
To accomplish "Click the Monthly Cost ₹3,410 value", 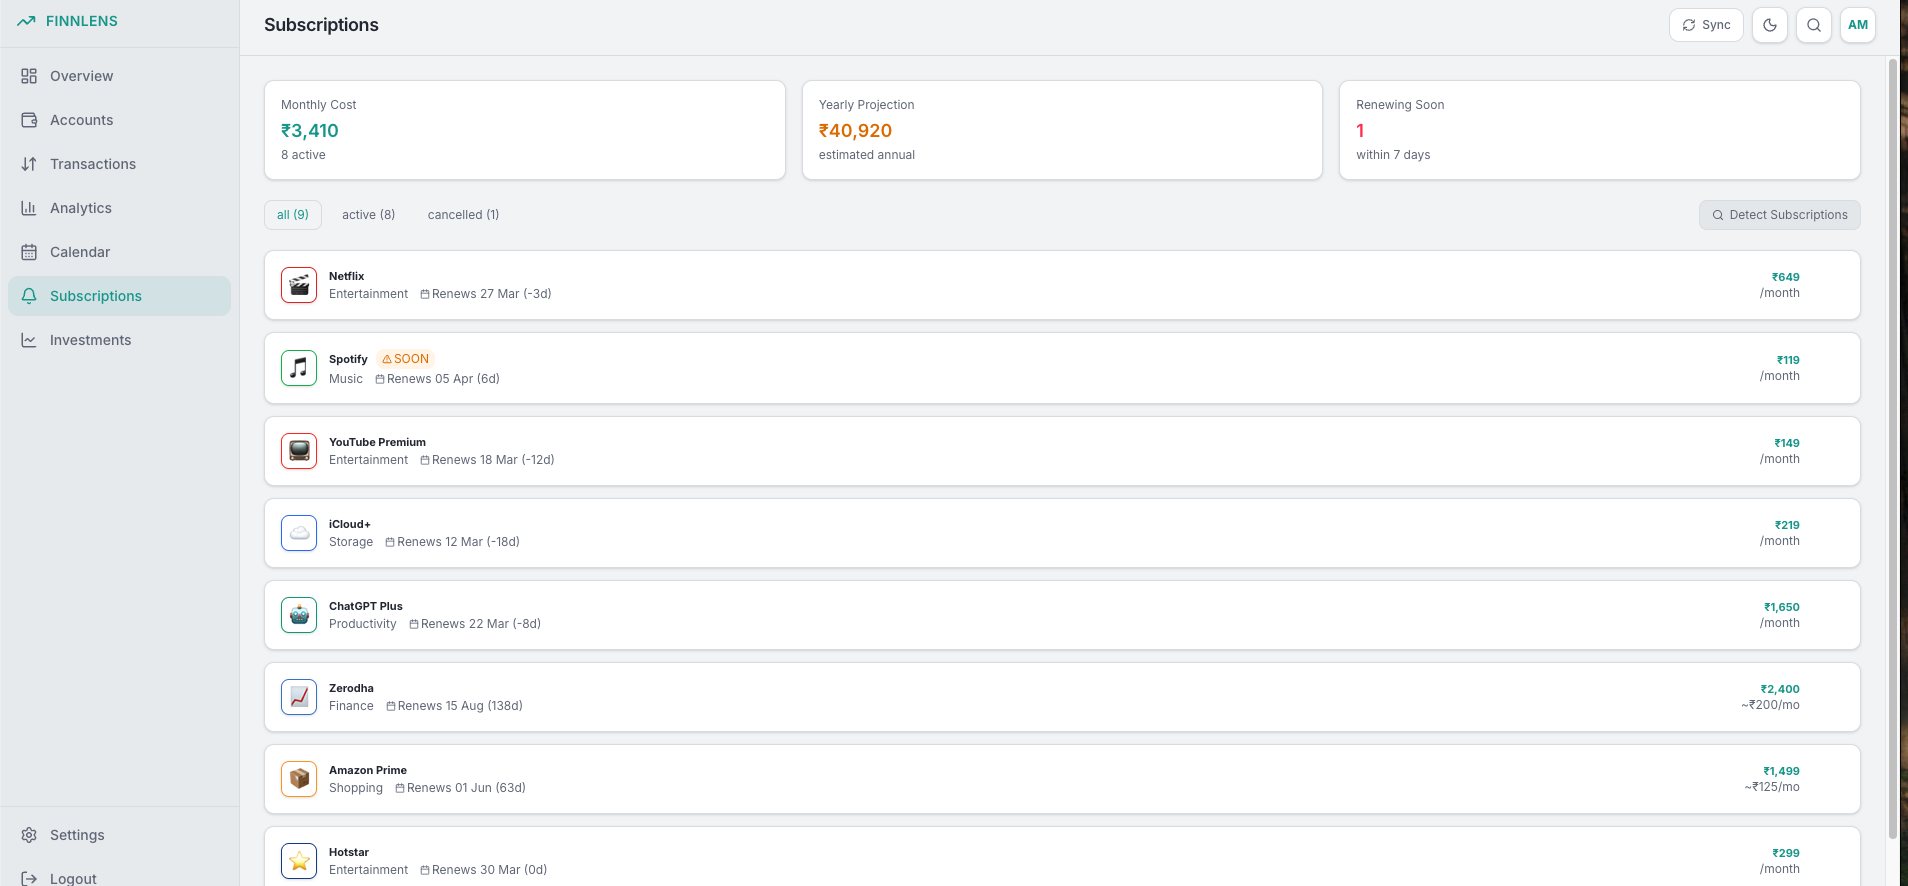I will (x=310, y=131).
